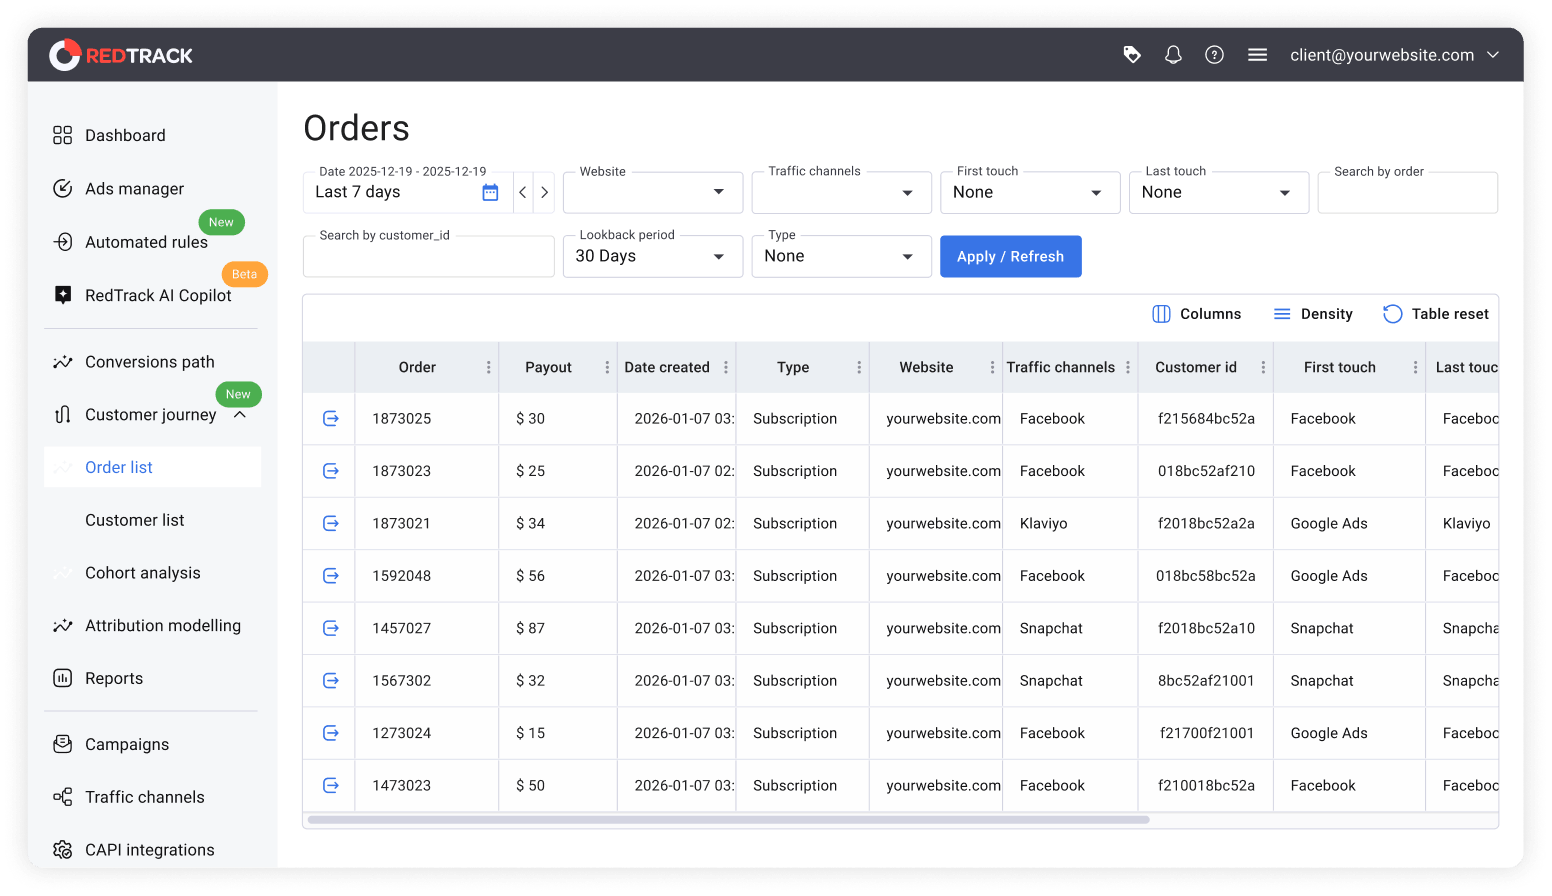This screenshot has width=1552, height=896.
Task: Change table Density
Action: [x=1312, y=314]
